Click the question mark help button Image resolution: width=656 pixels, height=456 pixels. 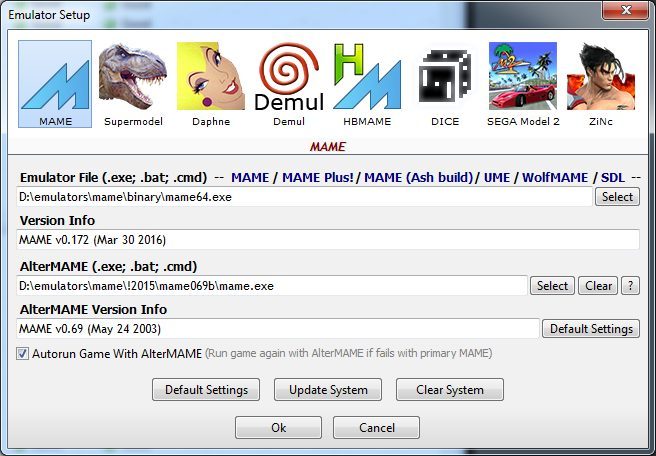pyautogui.click(x=630, y=286)
